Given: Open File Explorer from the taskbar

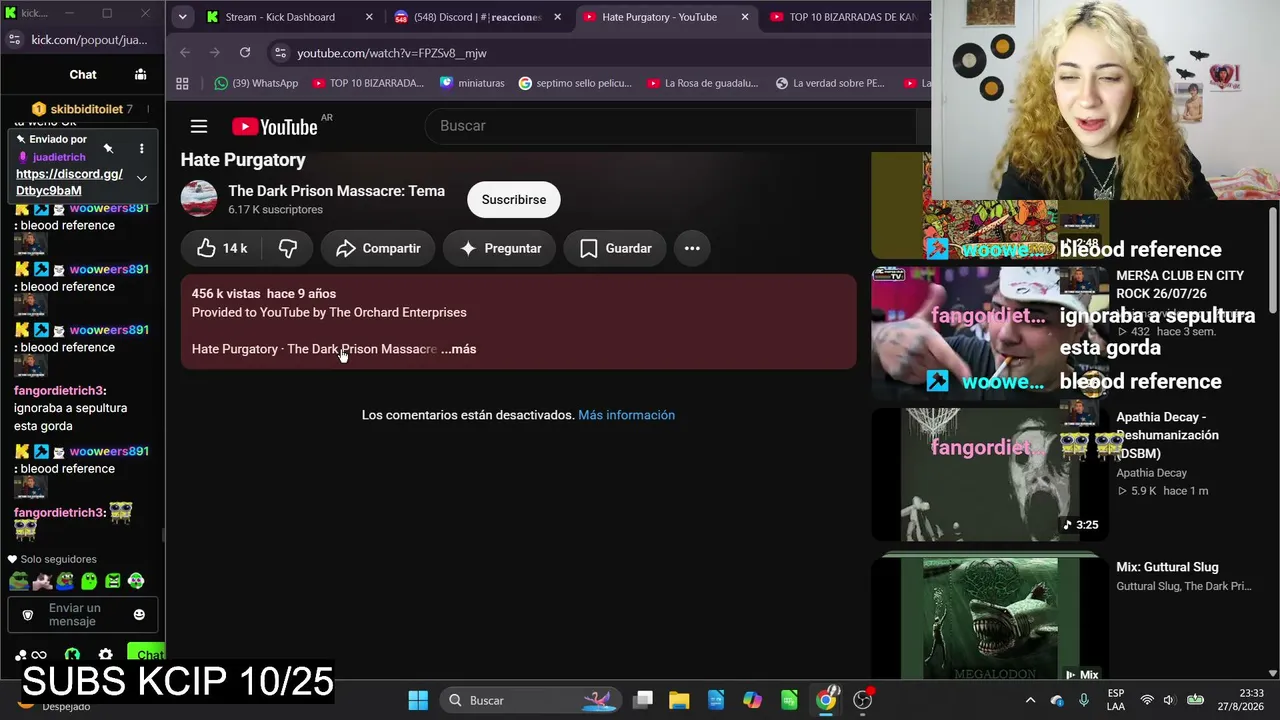Looking at the screenshot, I should (x=679, y=700).
